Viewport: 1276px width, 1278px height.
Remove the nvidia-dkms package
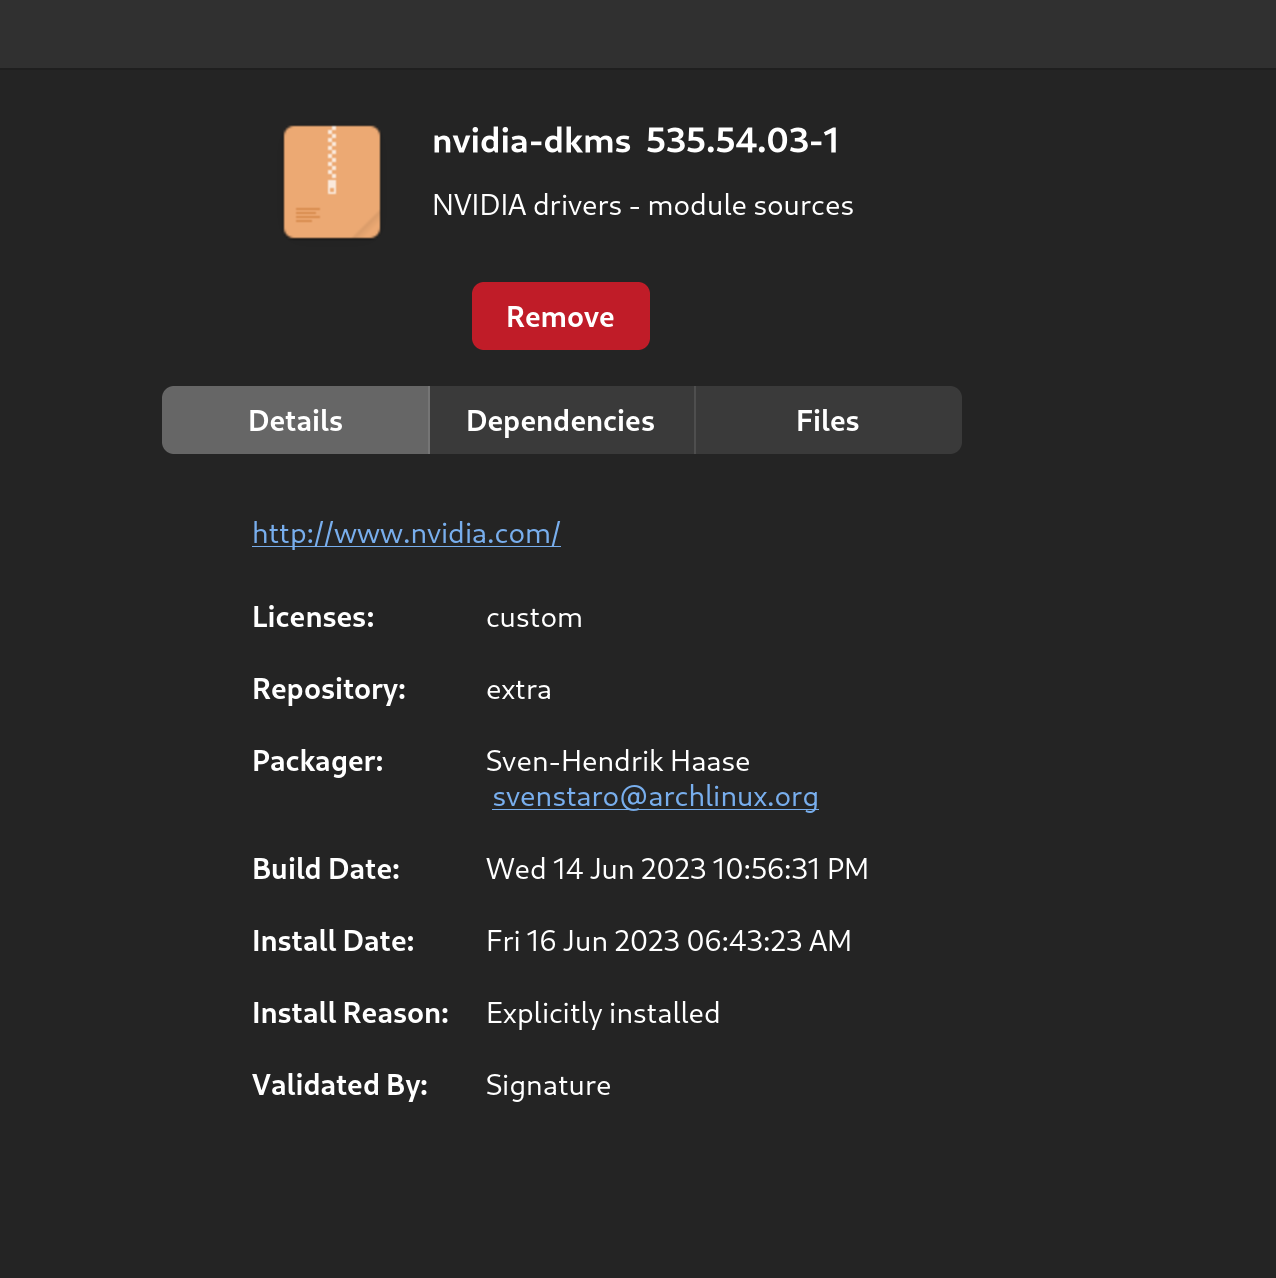point(561,316)
